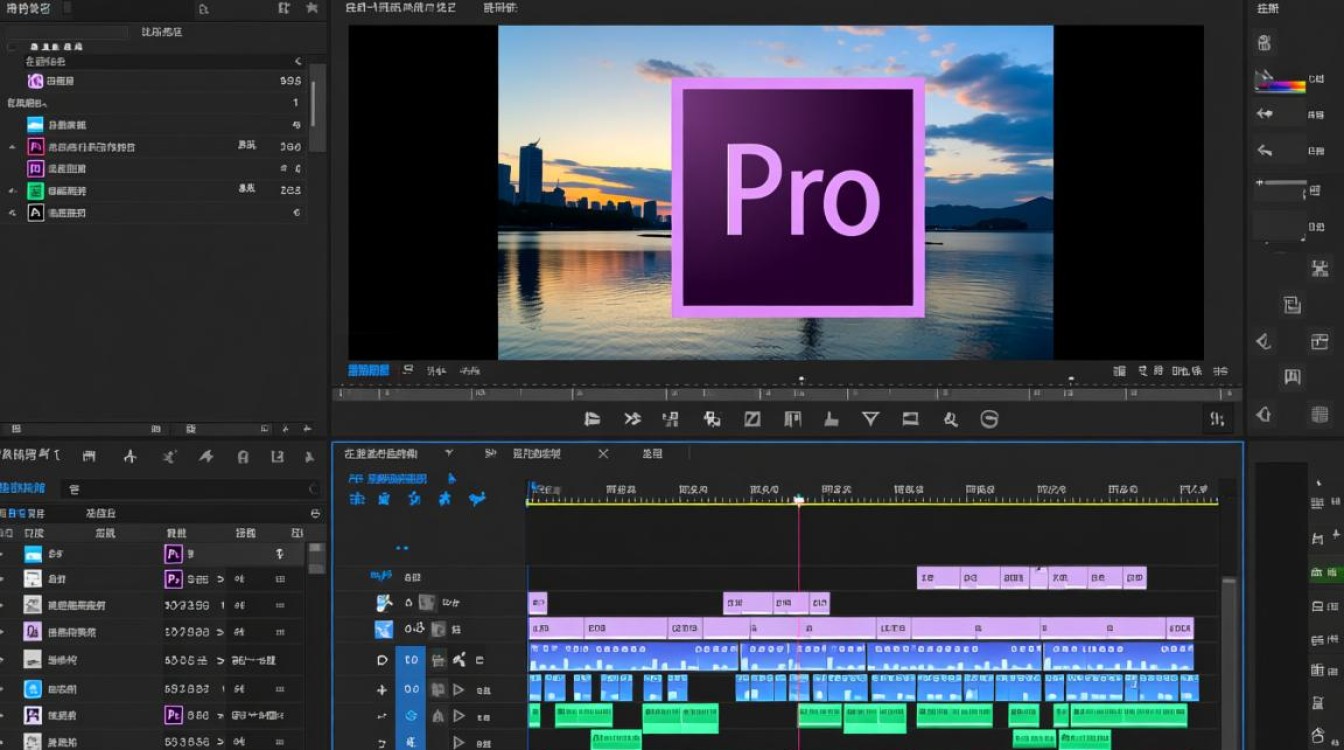Click the boxed button at transport bar's far right

point(1218,419)
